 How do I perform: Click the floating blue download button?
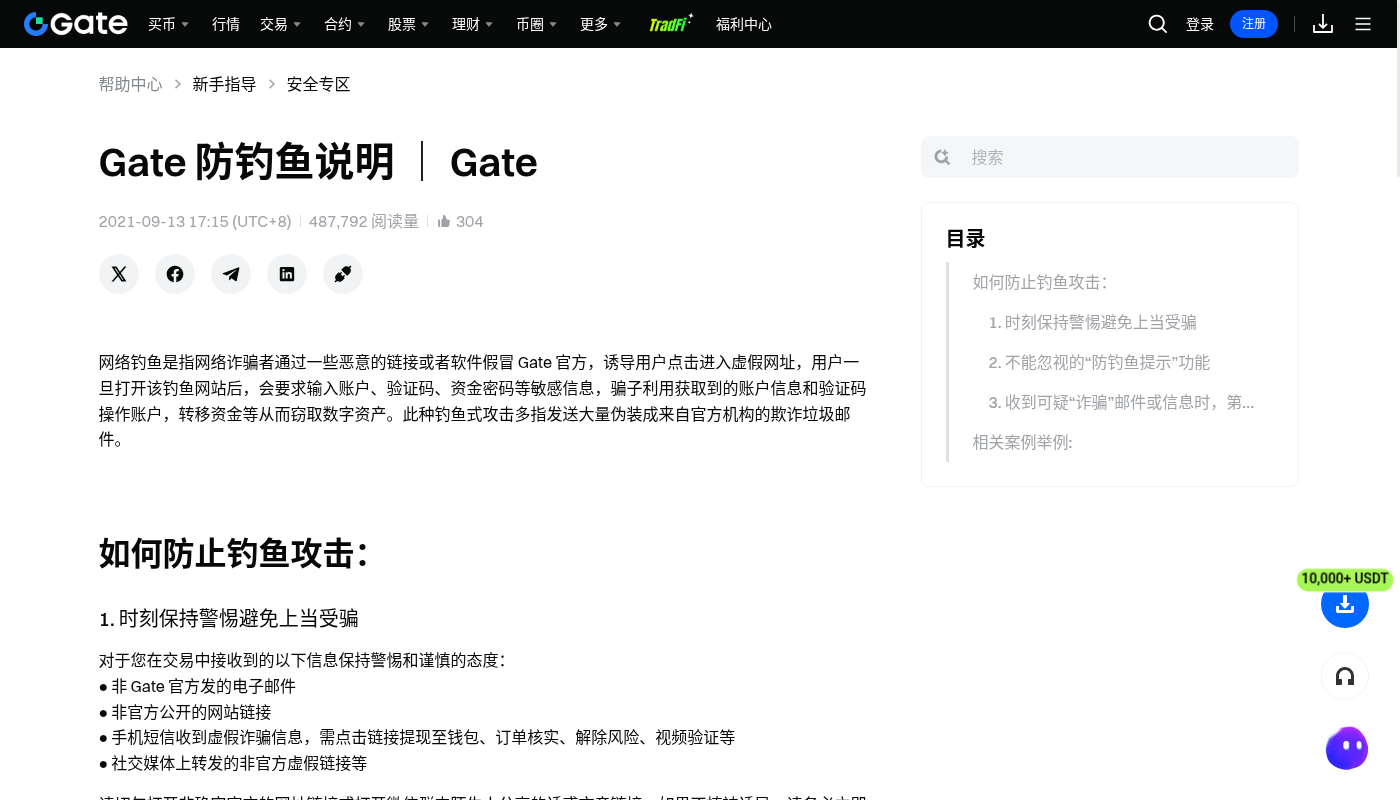(x=1345, y=604)
